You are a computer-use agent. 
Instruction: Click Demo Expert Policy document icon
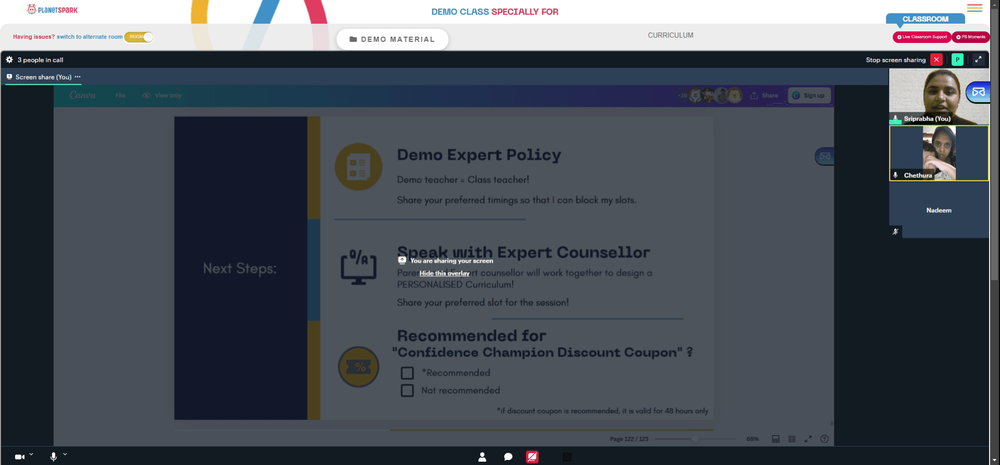click(x=358, y=166)
